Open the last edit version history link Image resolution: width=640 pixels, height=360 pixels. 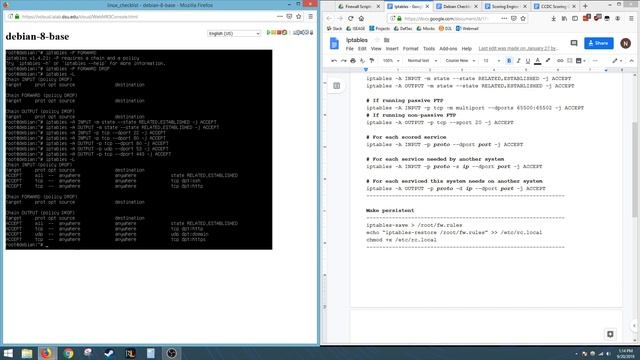(x=518, y=49)
